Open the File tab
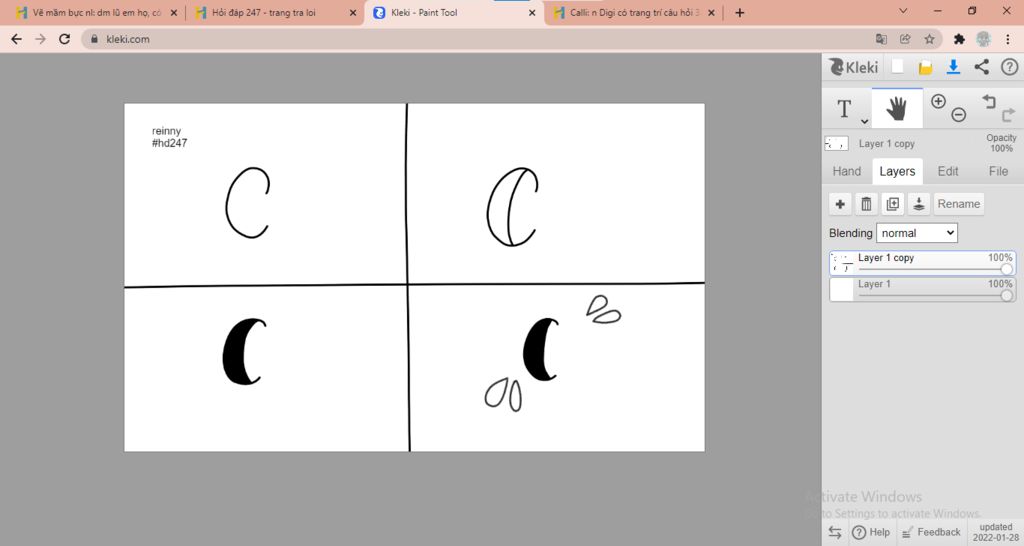Image resolution: width=1024 pixels, height=546 pixels. coord(998,171)
